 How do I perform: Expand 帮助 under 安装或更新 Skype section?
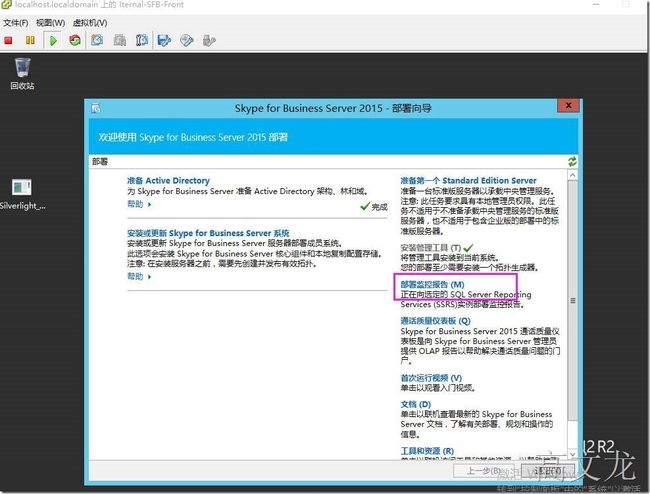[139, 276]
